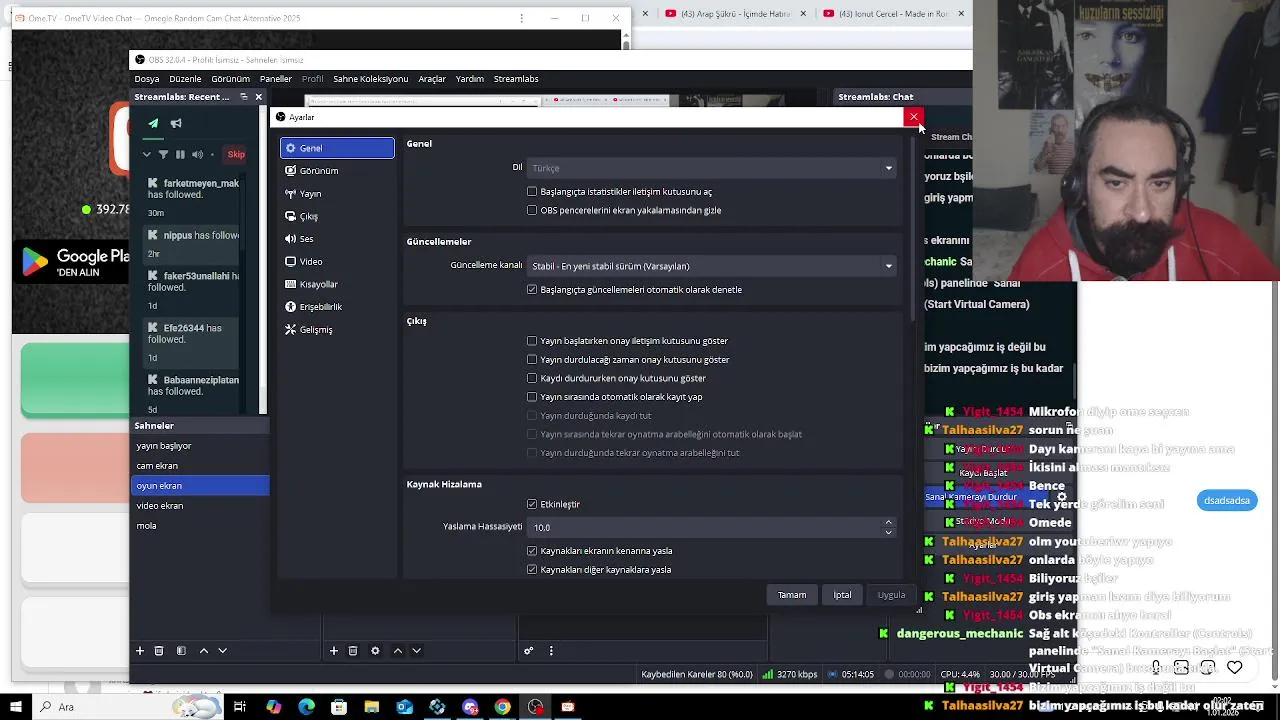Open the Dil language dropdown
The image size is (1280, 720).
[x=712, y=168]
